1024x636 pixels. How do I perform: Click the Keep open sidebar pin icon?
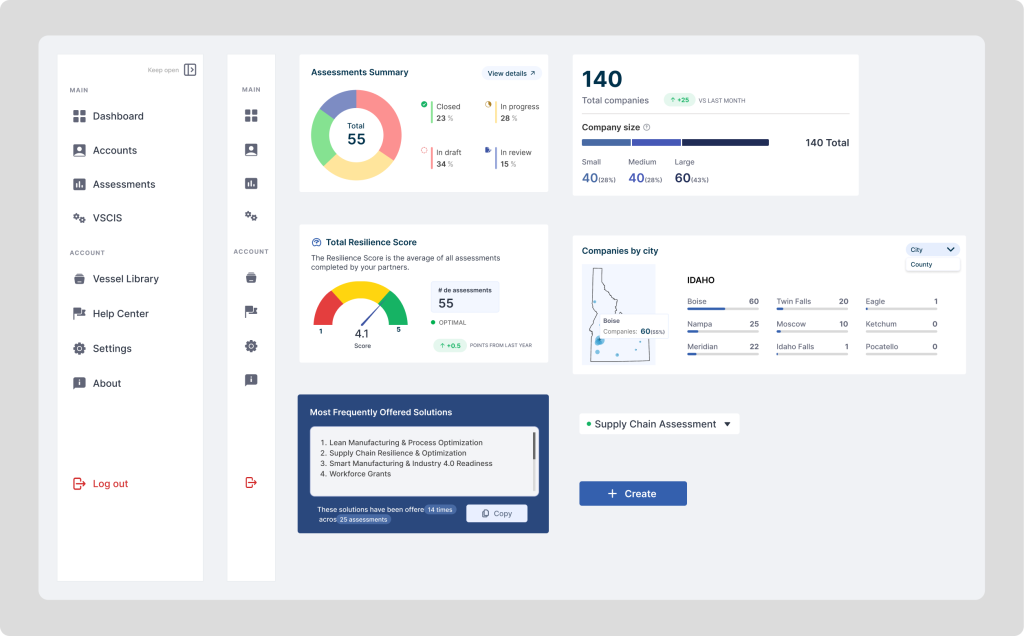point(189,70)
